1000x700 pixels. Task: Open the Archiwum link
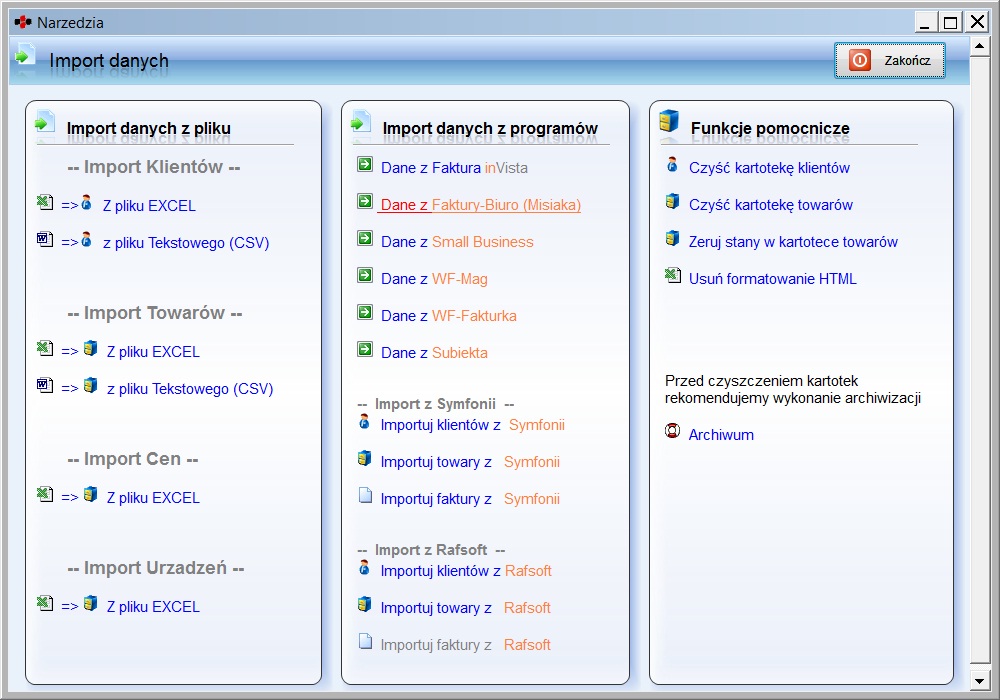pyautogui.click(x=721, y=435)
